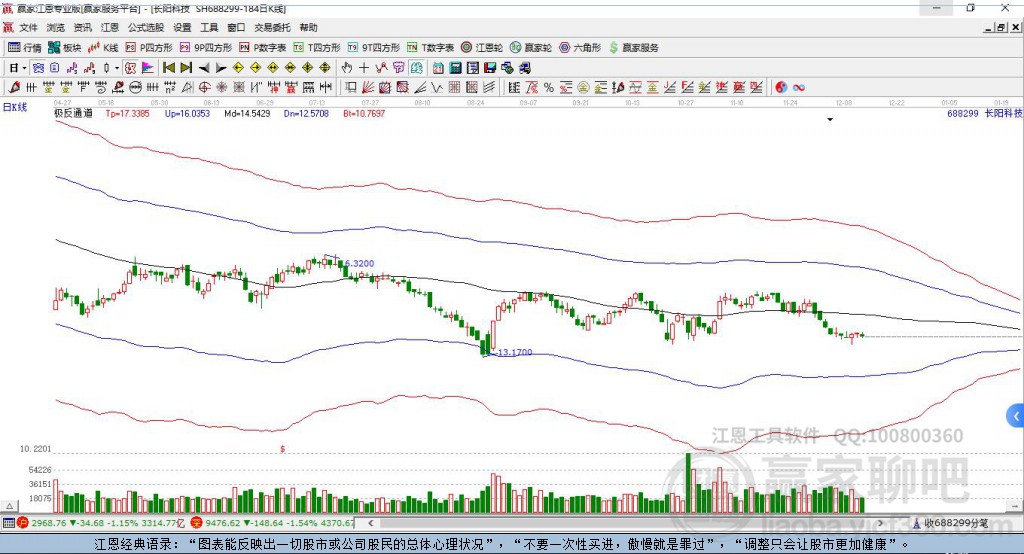Open the 工具 menu
Viewport: 1024px width, 554px height.
[209, 27]
